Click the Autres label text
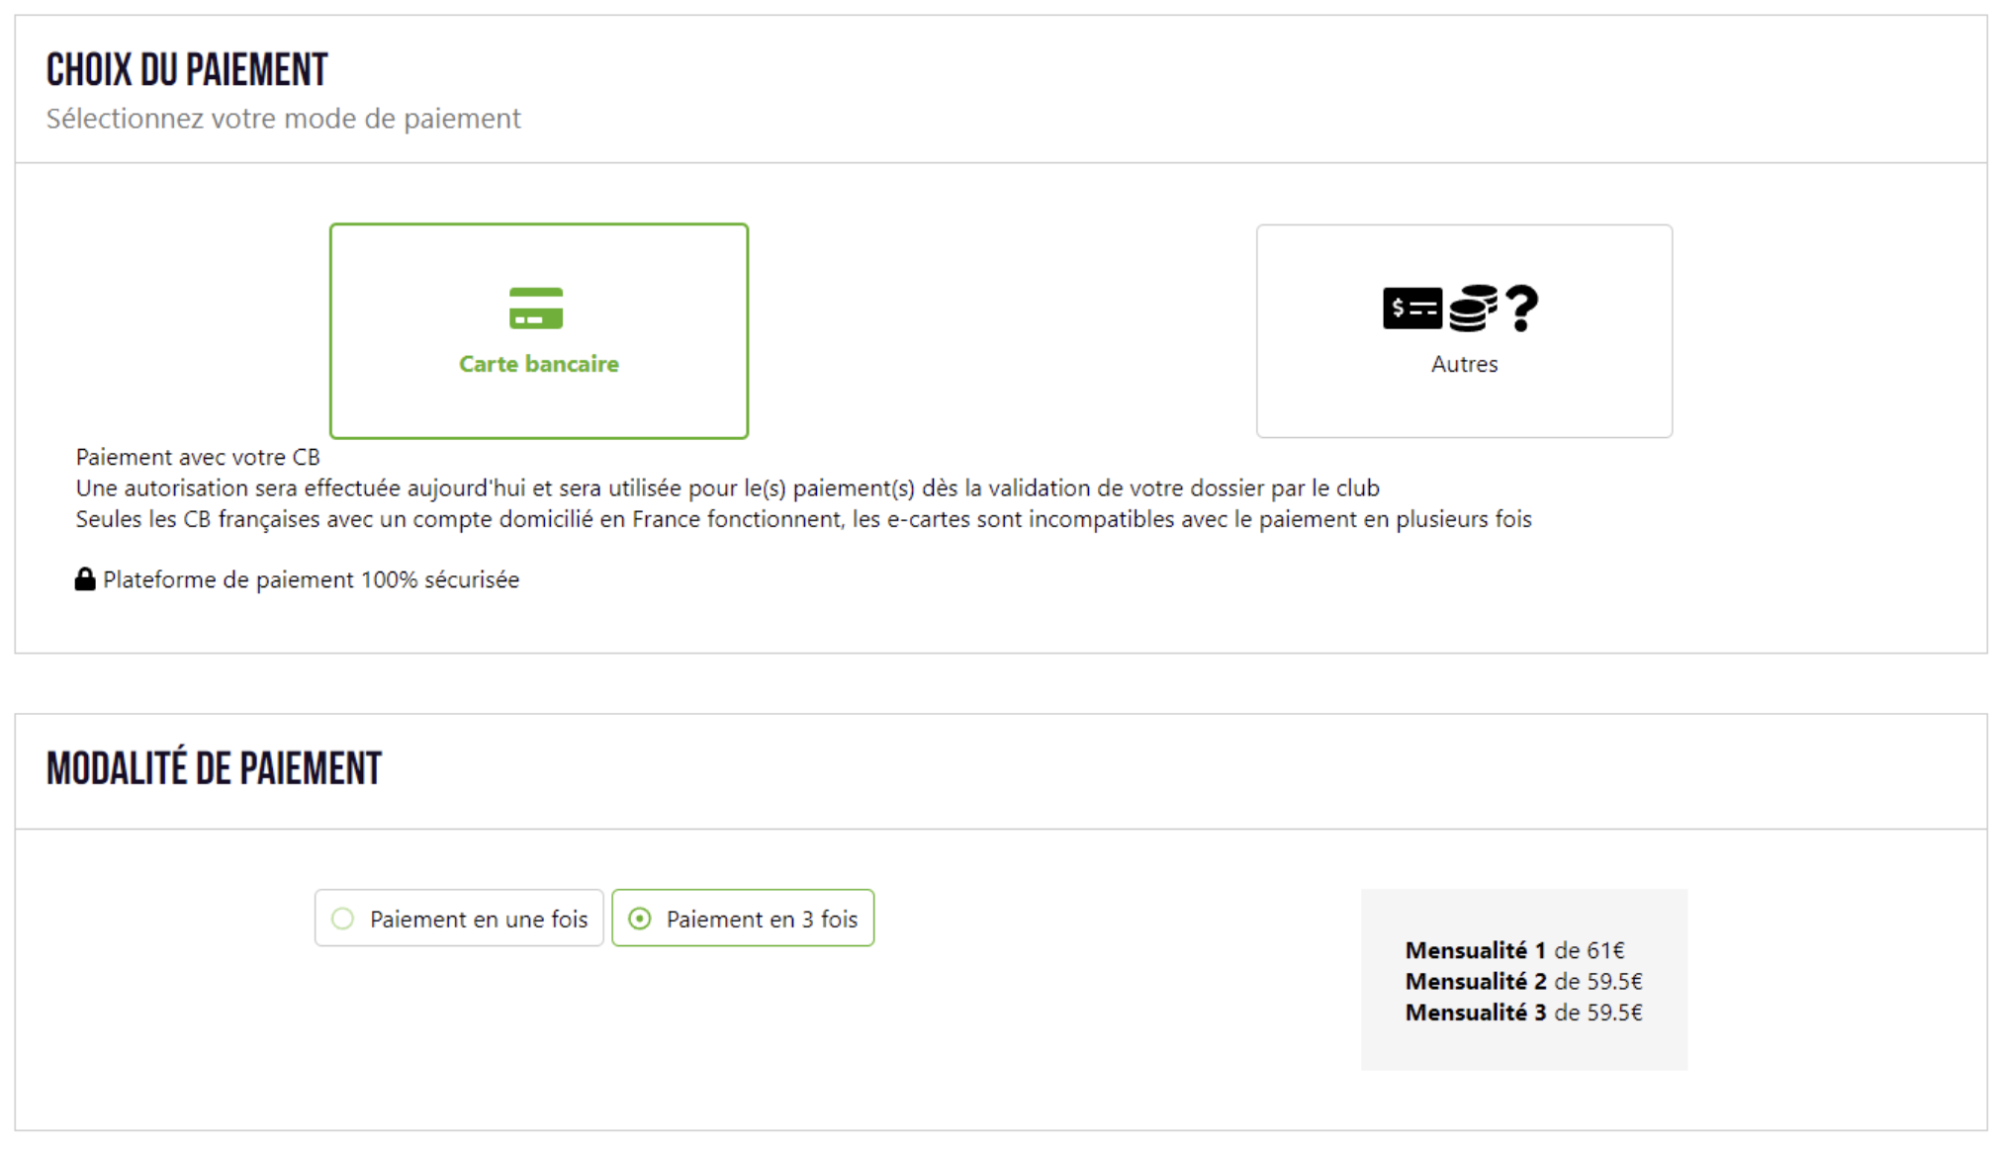The width and height of the screenshot is (2000, 1149). [1464, 364]
